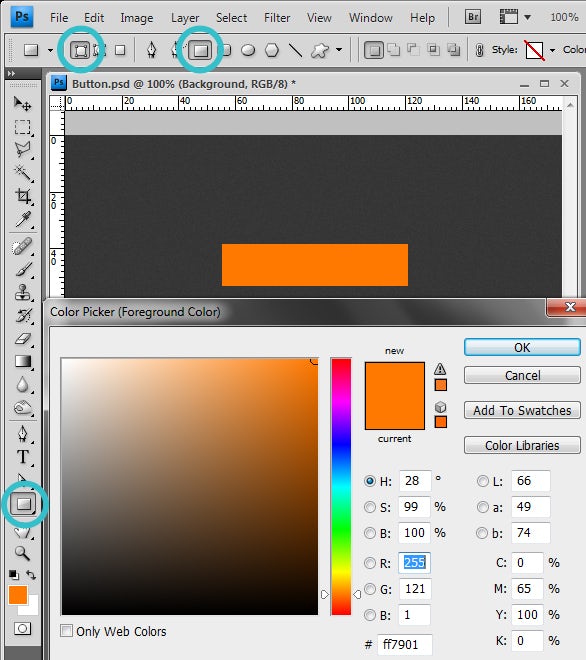The height and width of the screenshot is (660, 586).
Task: Select the S saturation radio button
Action: click(370, 507)
